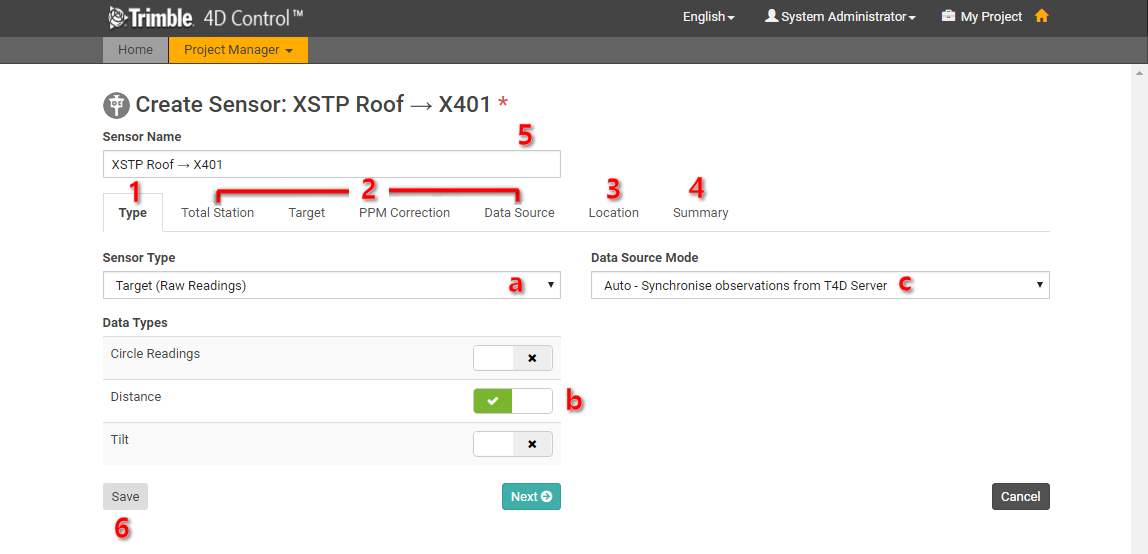Open the English language menu
The image size is (1148, 554).
pos(708,17)
